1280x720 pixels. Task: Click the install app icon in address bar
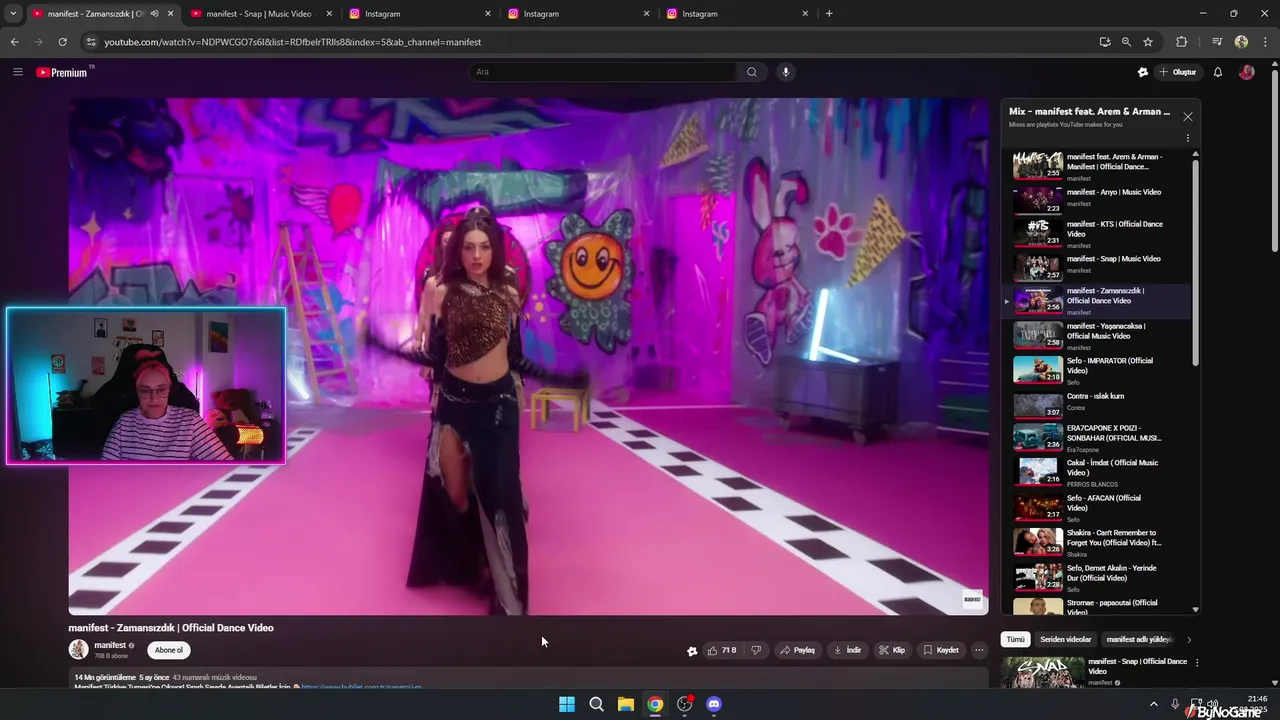pyautogui.click(x=1105, y=42)
